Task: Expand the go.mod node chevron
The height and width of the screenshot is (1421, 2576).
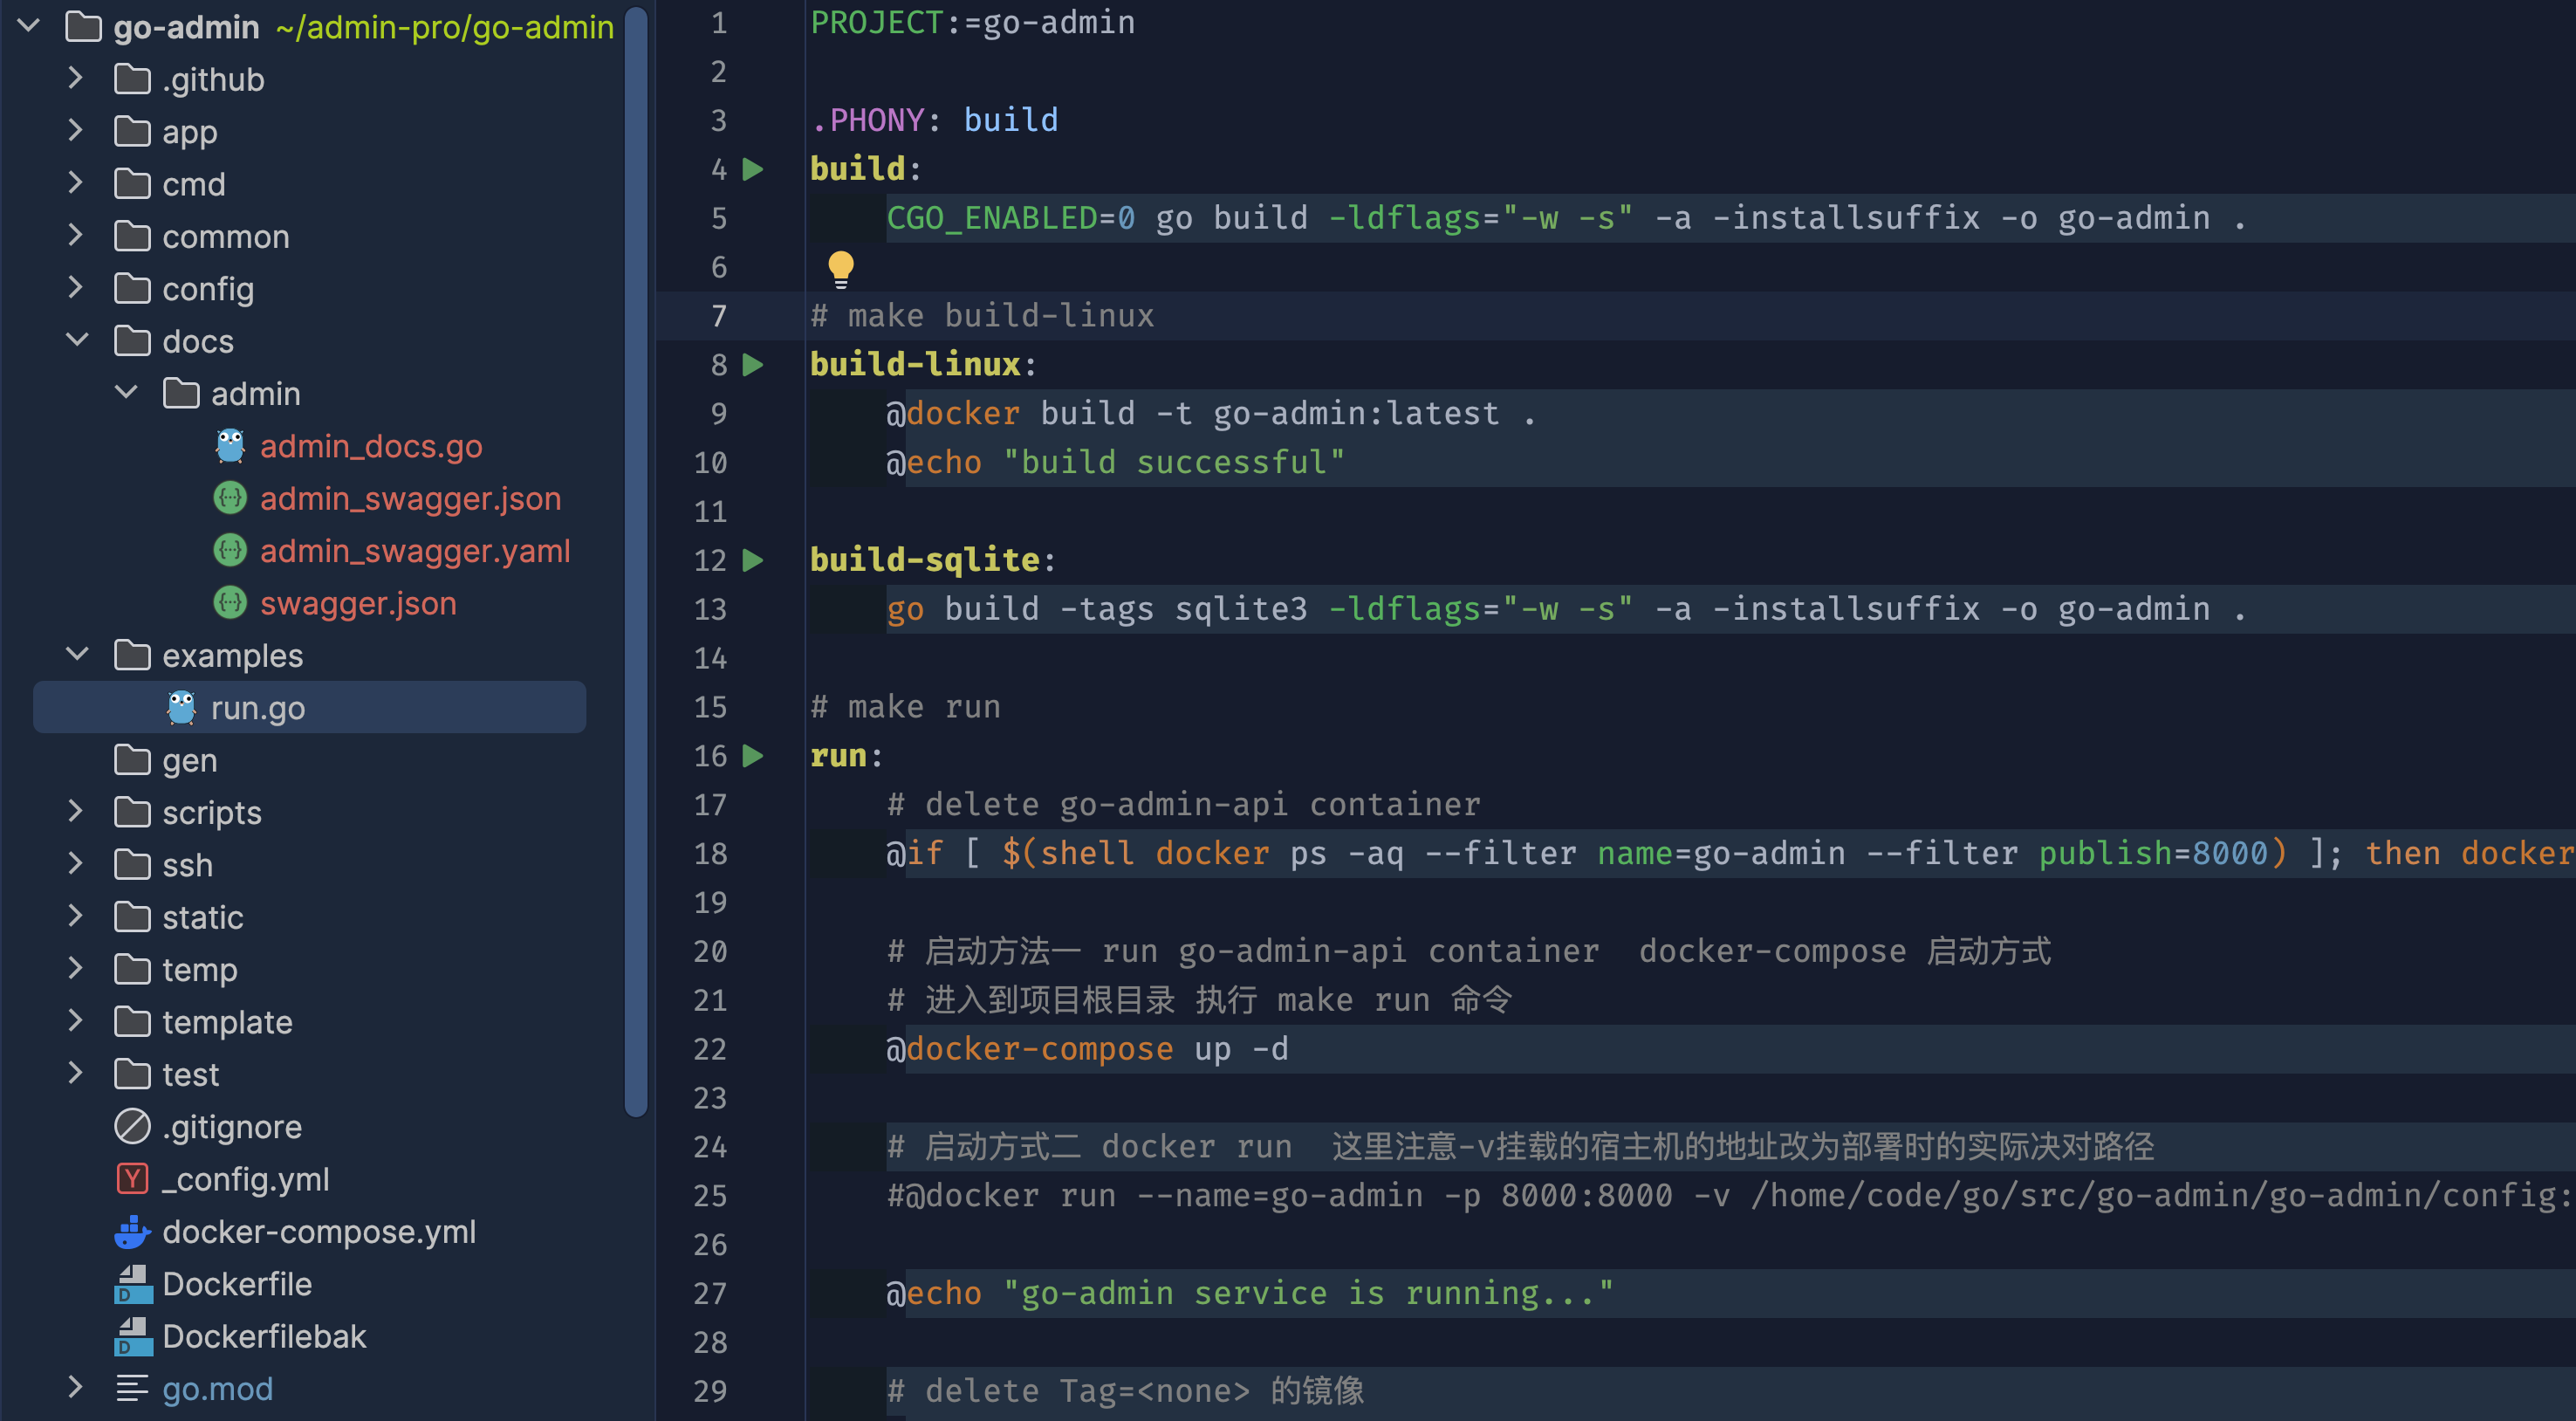Action: 75,1387
